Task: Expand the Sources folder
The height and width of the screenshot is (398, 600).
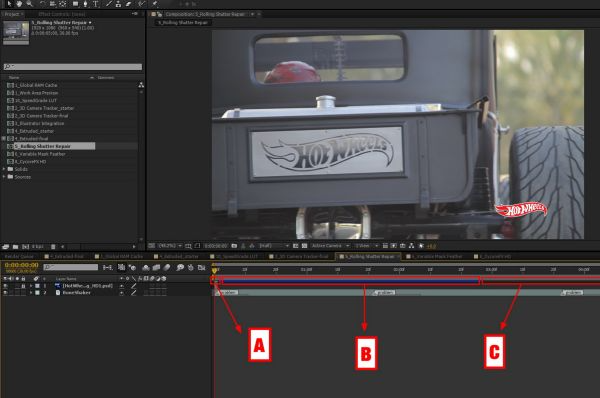Action: (4, 176)
